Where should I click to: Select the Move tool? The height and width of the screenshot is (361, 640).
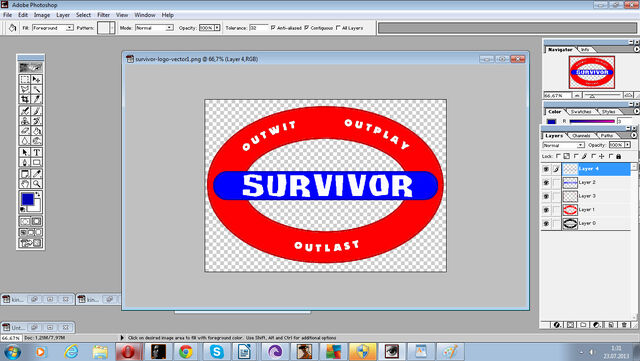[x=36, y=80]
